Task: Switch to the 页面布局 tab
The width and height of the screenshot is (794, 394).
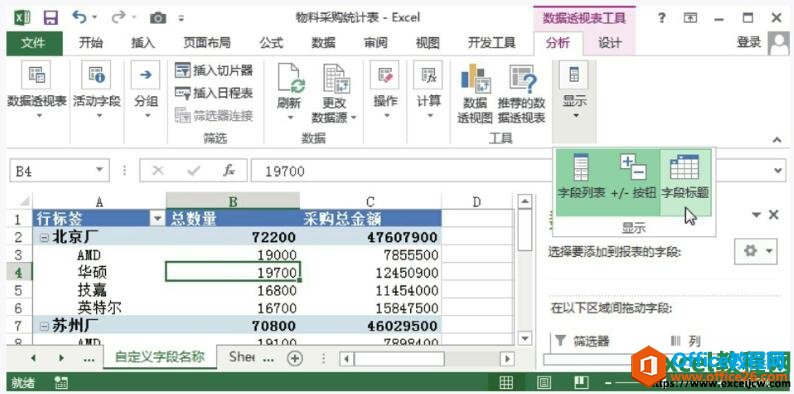Action: click(207, 43)
